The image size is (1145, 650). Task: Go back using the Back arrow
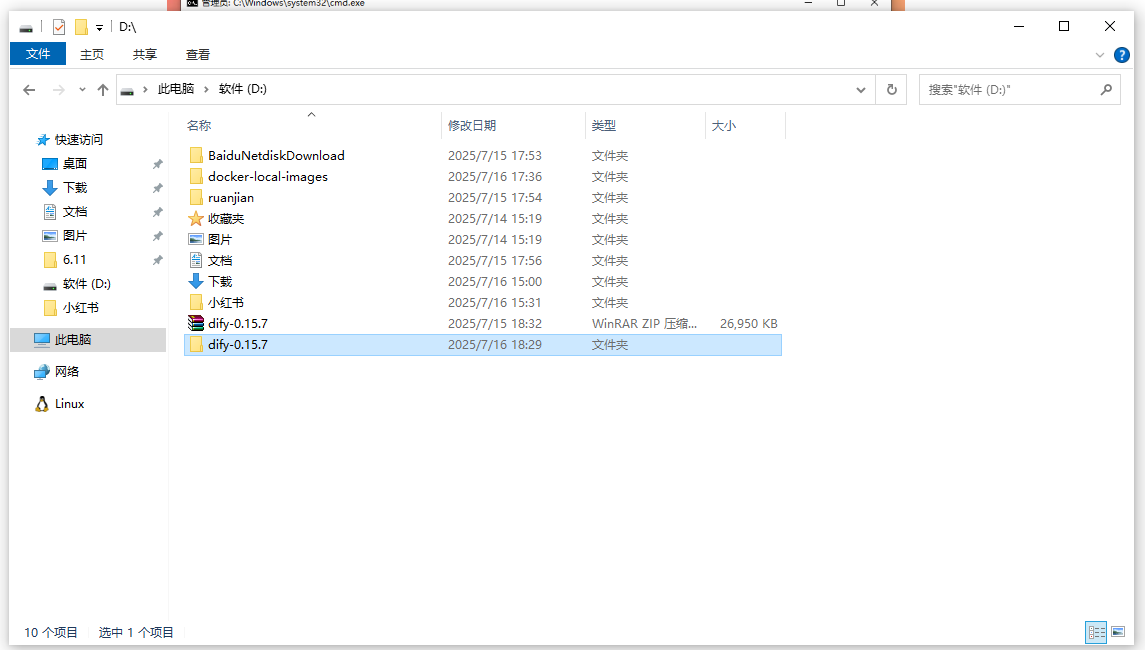(x=30, y=90)
